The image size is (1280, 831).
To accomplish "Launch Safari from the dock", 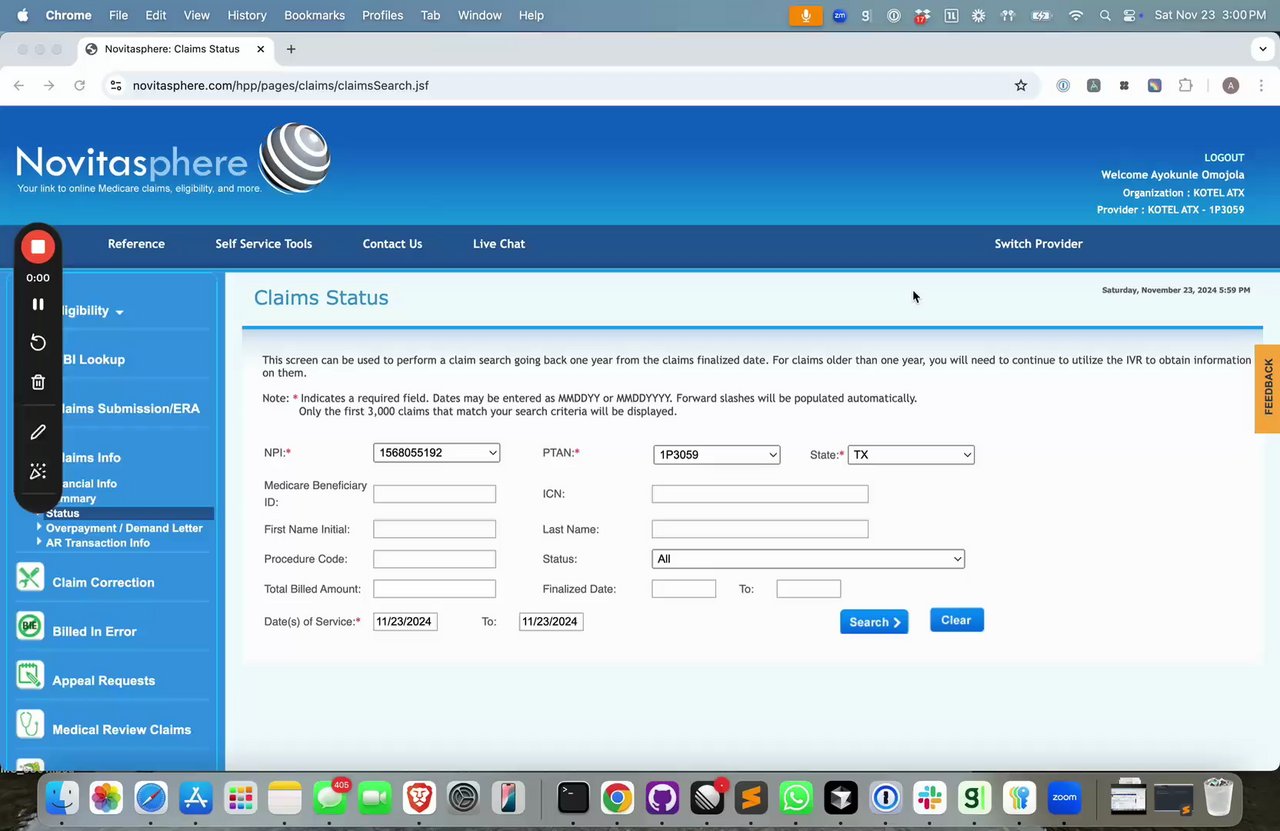I will [151, 797].
